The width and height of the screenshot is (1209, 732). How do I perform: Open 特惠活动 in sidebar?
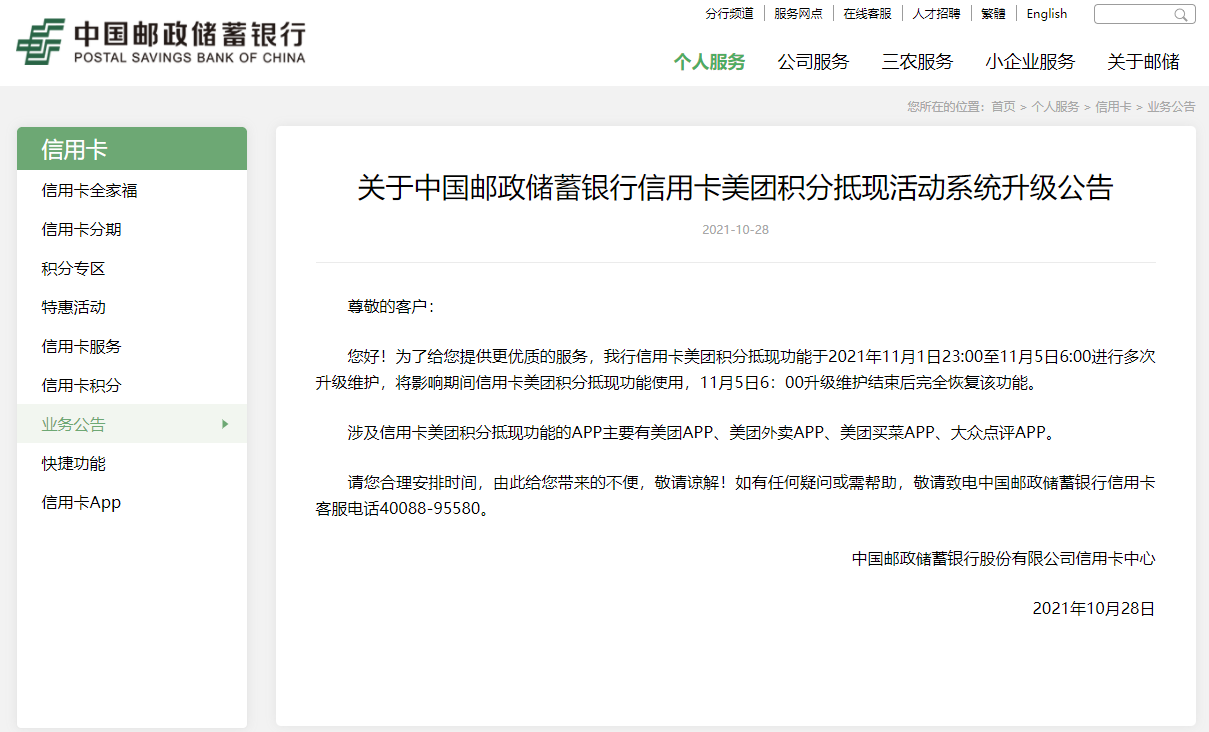click(x=132, y=307)
